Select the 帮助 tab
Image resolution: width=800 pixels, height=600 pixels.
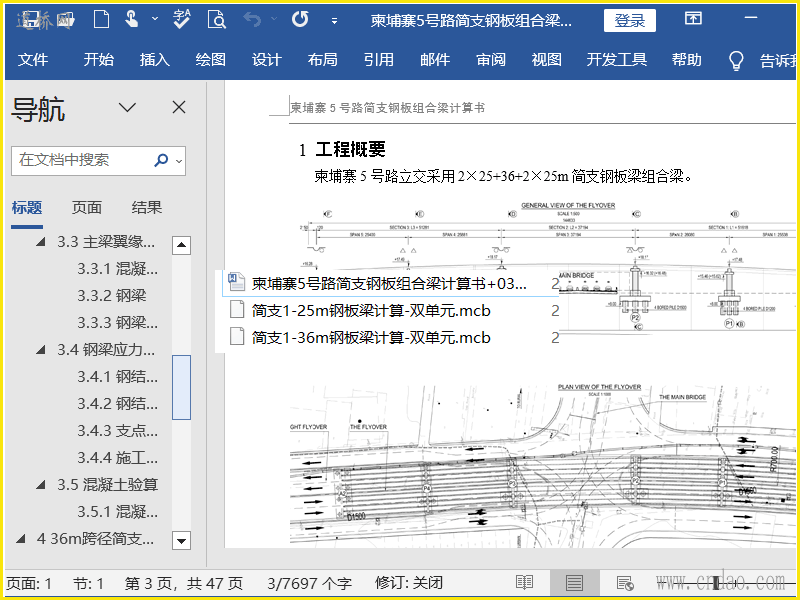coord(686,60)
